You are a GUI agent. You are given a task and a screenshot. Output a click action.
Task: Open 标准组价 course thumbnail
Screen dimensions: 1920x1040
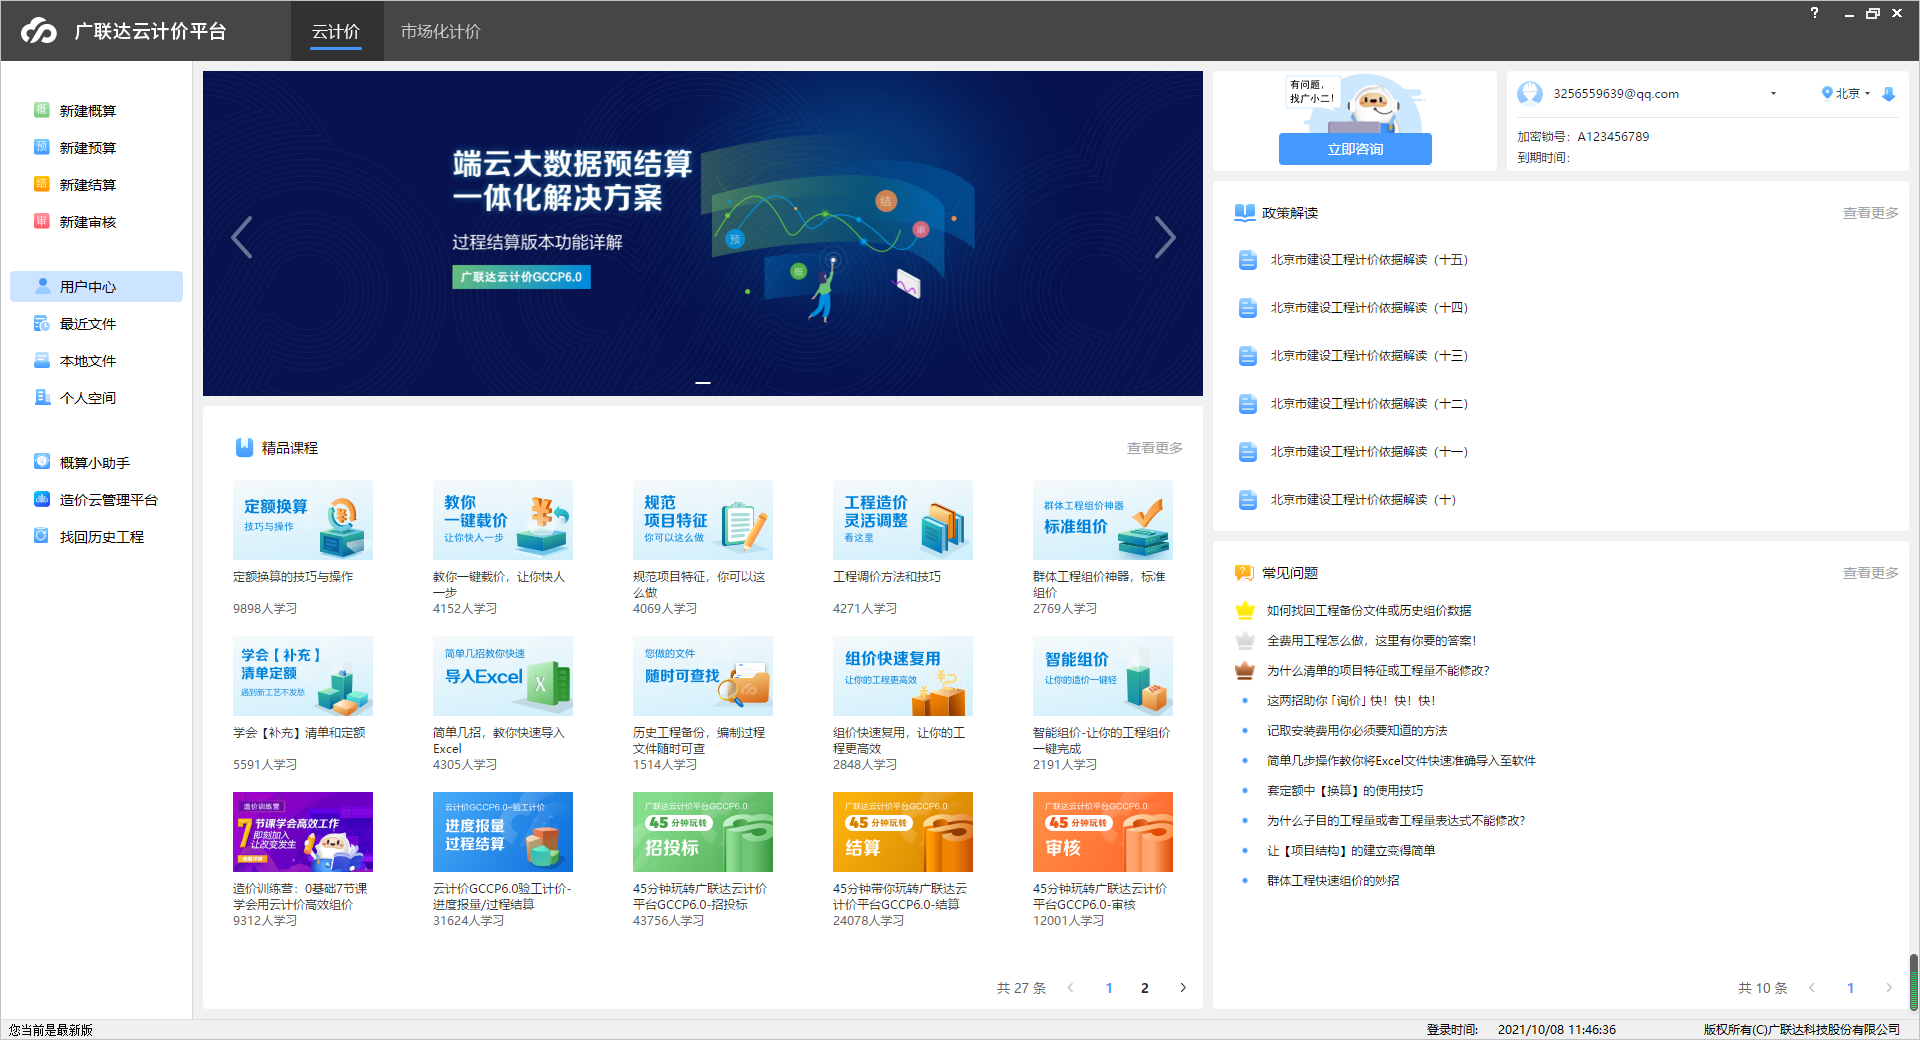click(1103, 520)
